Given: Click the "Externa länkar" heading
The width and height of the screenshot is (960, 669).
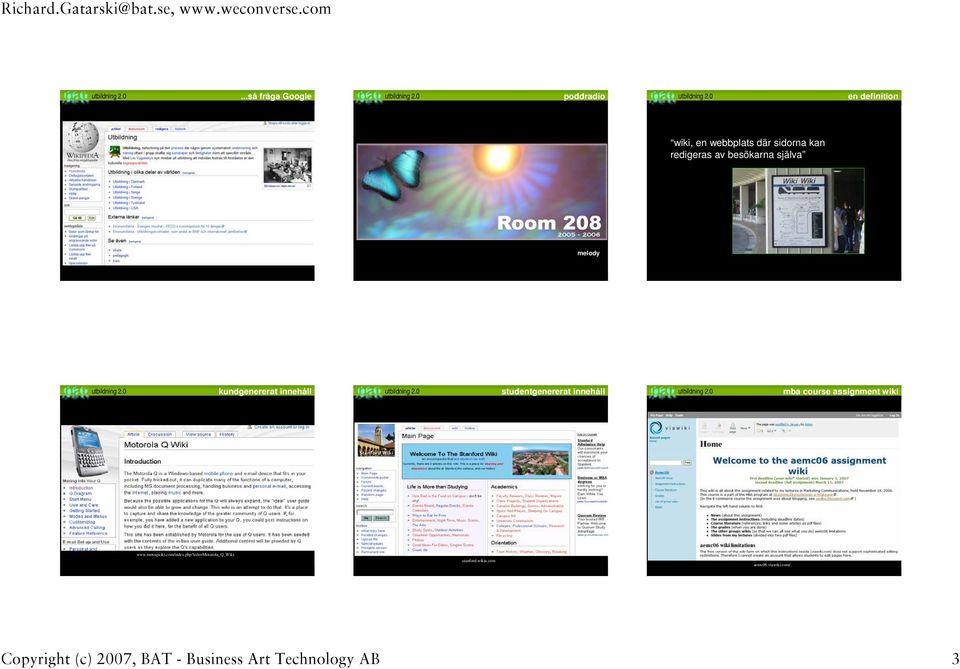Looking at the screenshot, I should tap(124, 217).
